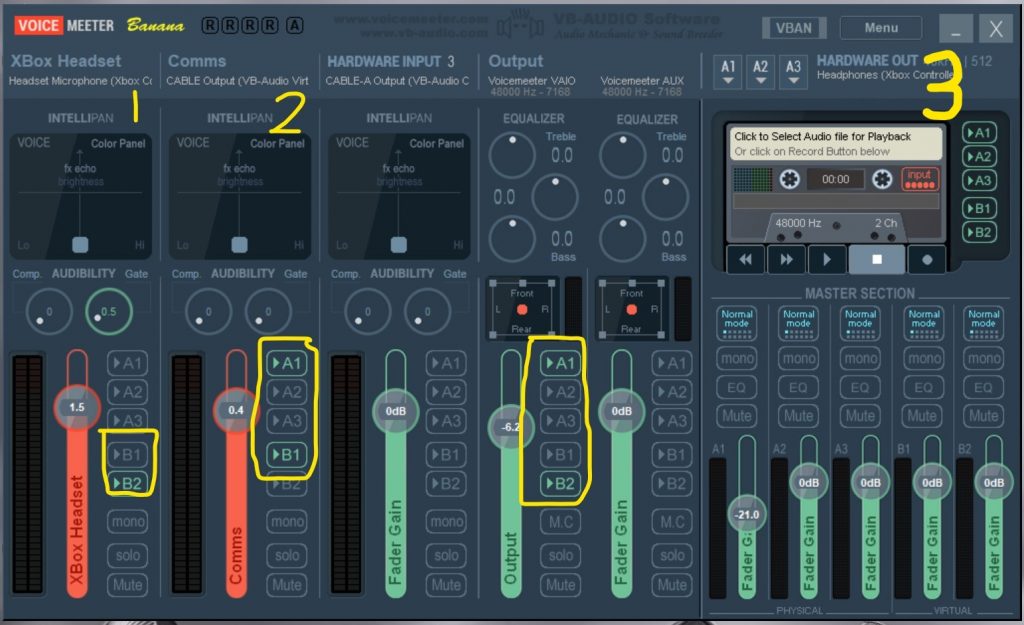Mute the A1 master bus

pos(737,416)
